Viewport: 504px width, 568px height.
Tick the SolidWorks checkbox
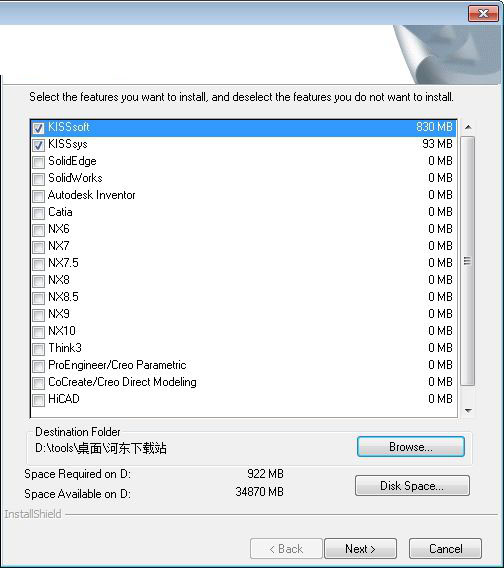[38, 179]
